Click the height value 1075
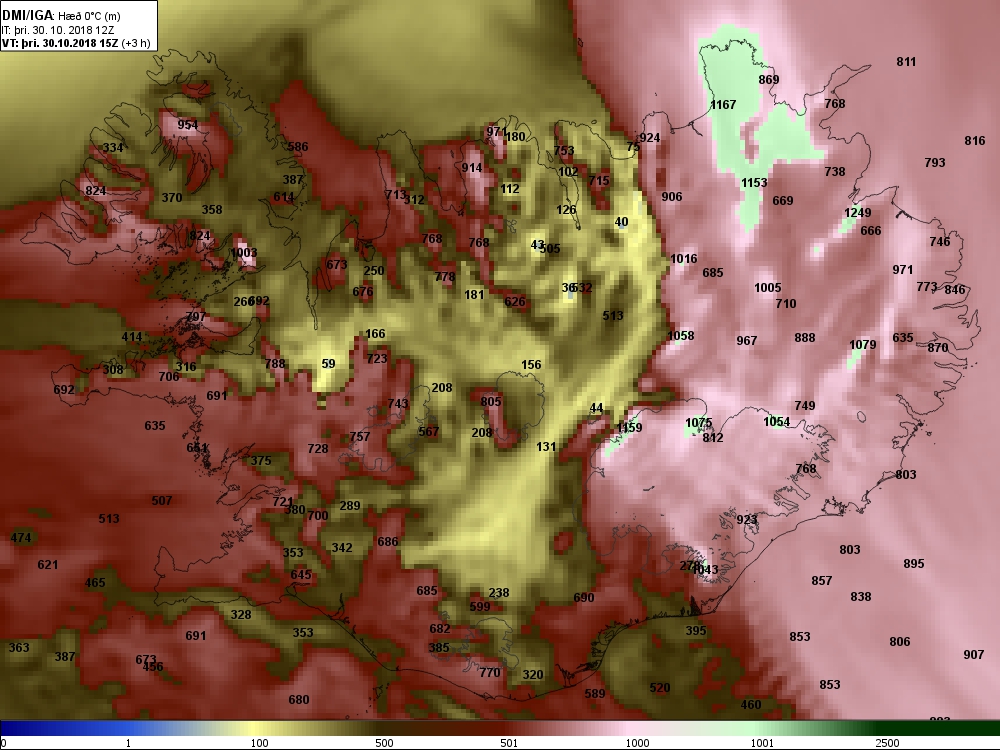Viewport: 1000px width, 750px height. (699, 423)
